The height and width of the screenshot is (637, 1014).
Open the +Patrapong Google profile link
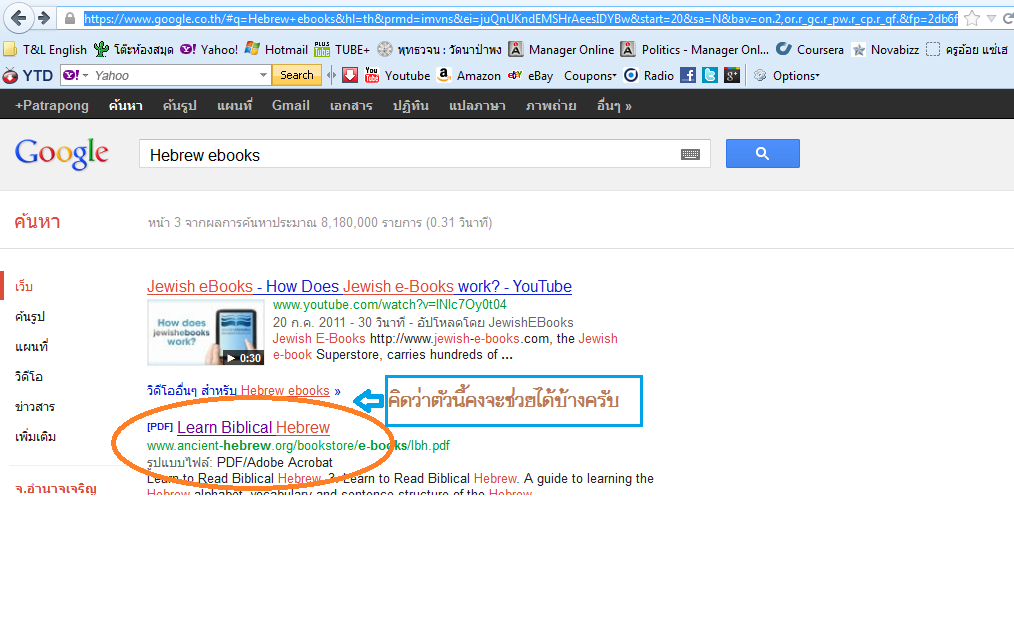(52, 105)
